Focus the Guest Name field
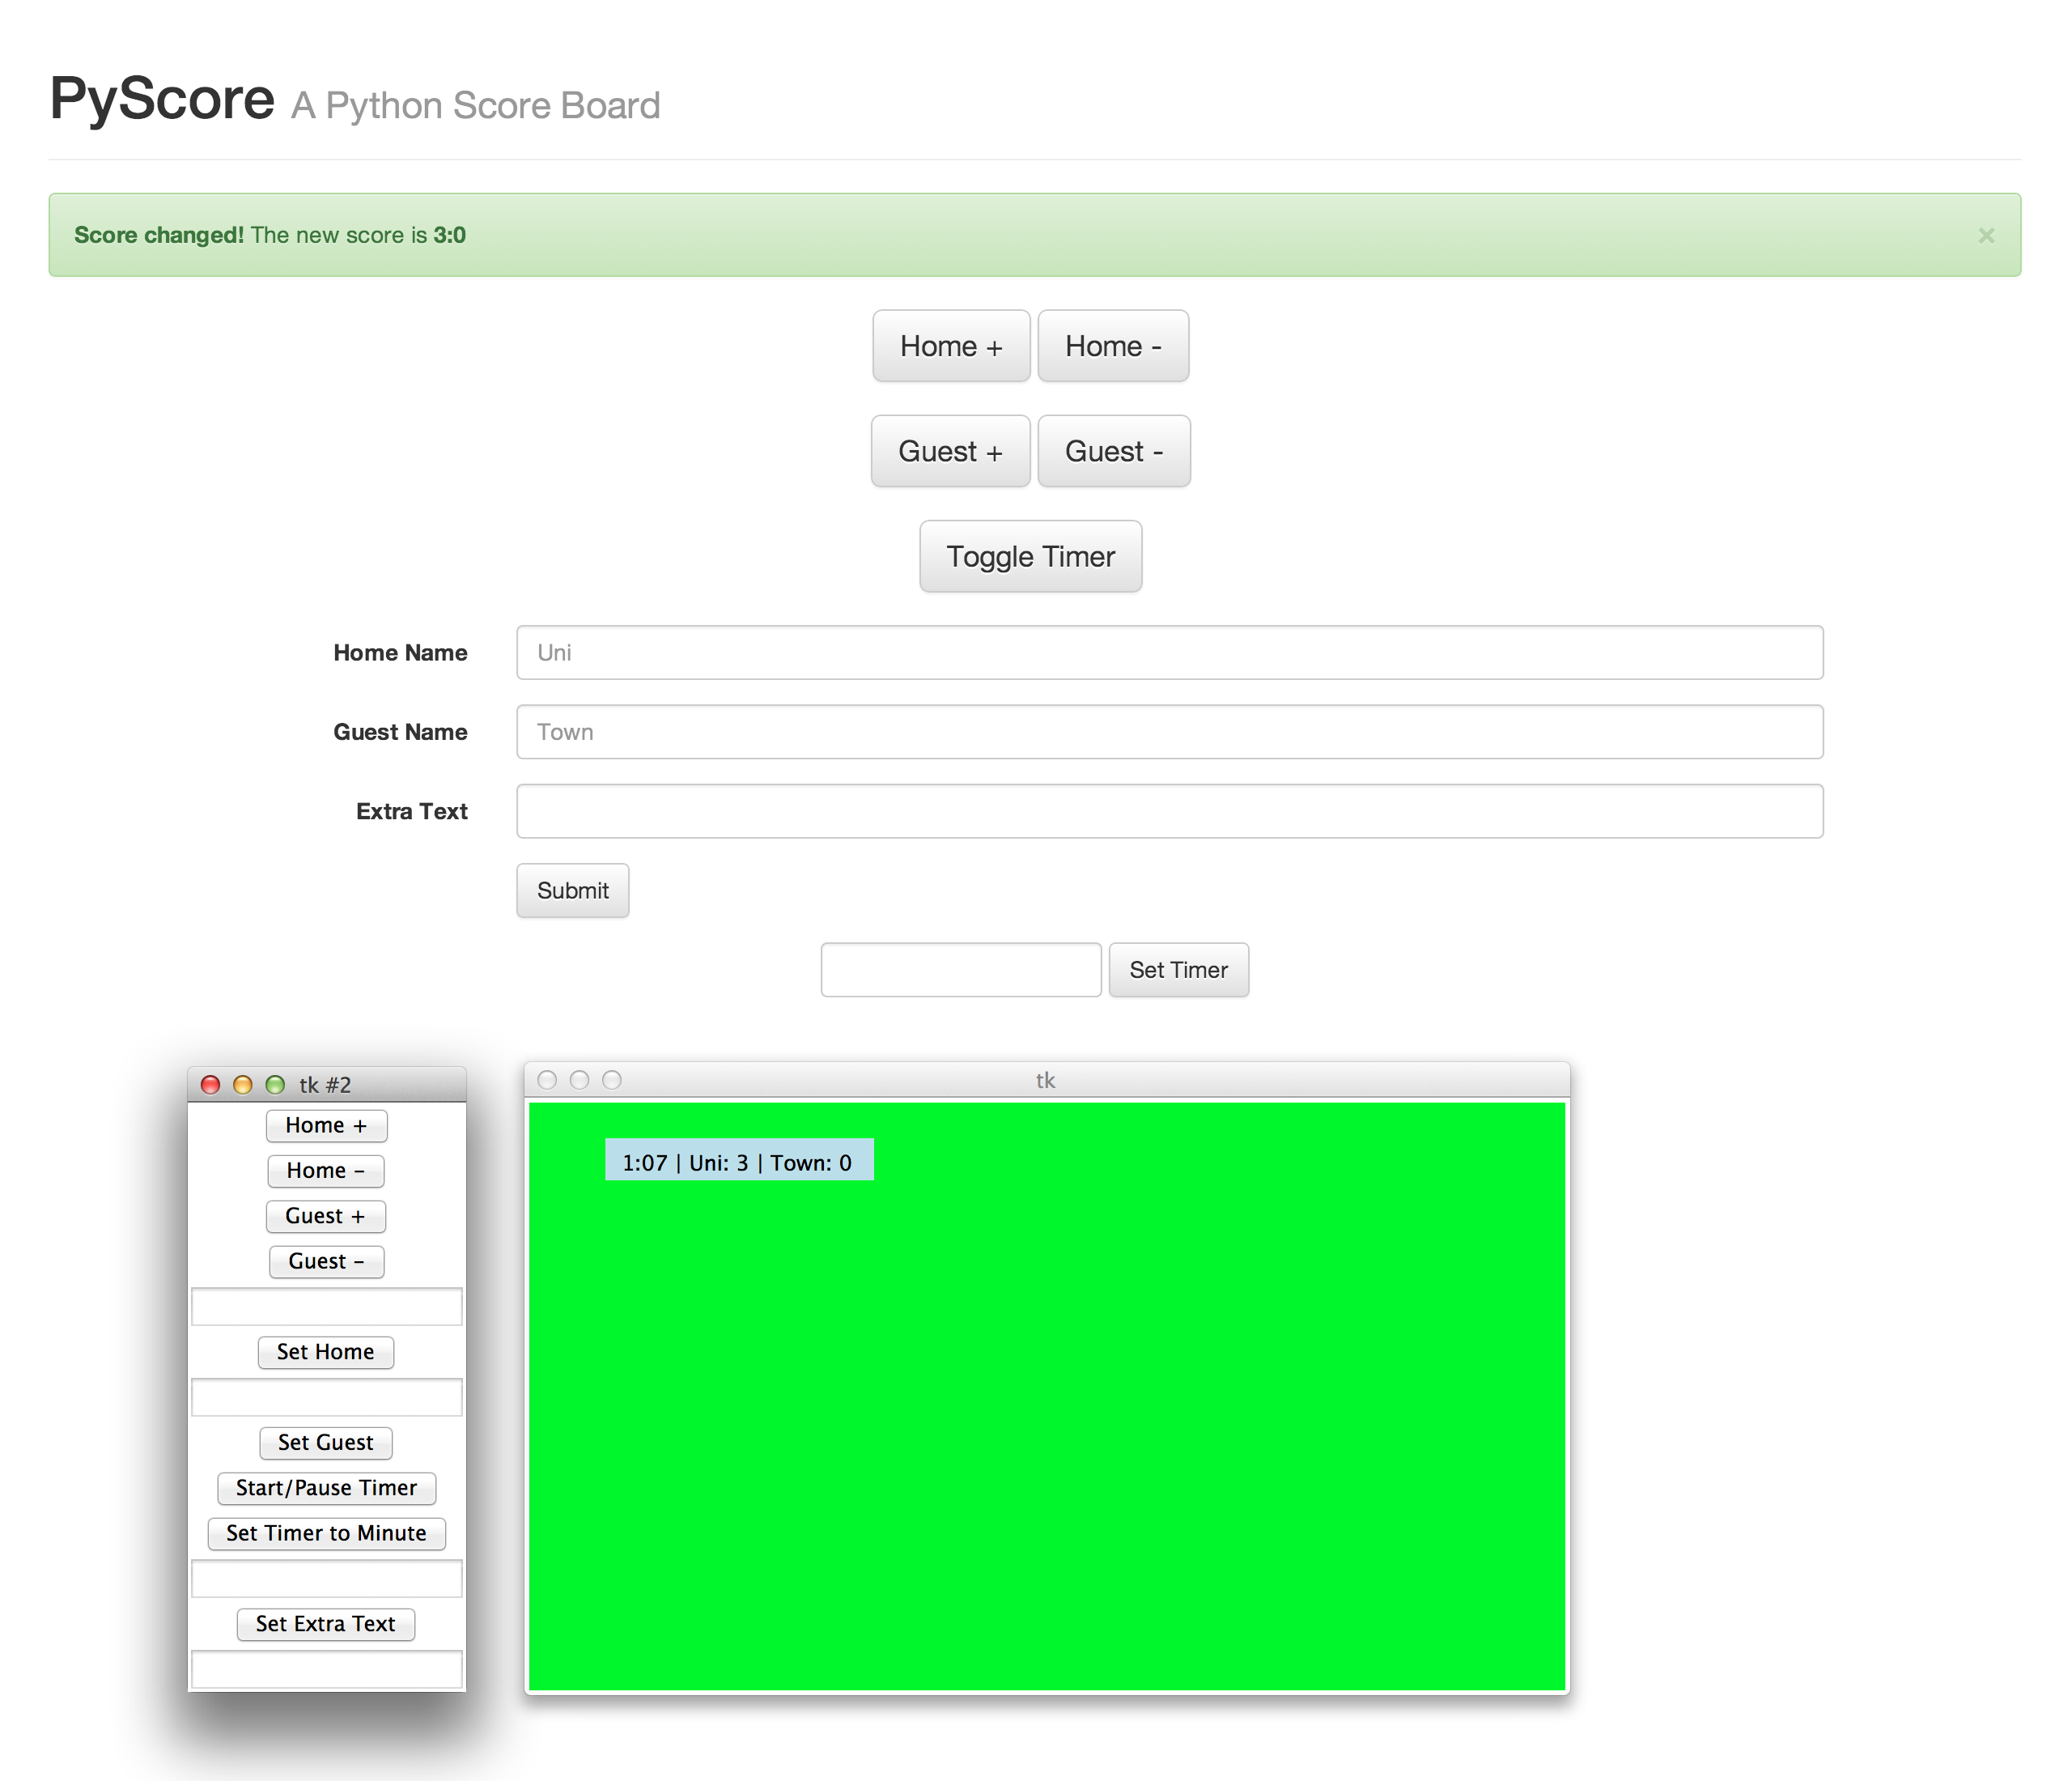This screenshot has height=1781, width=2072. [1169, 732]
